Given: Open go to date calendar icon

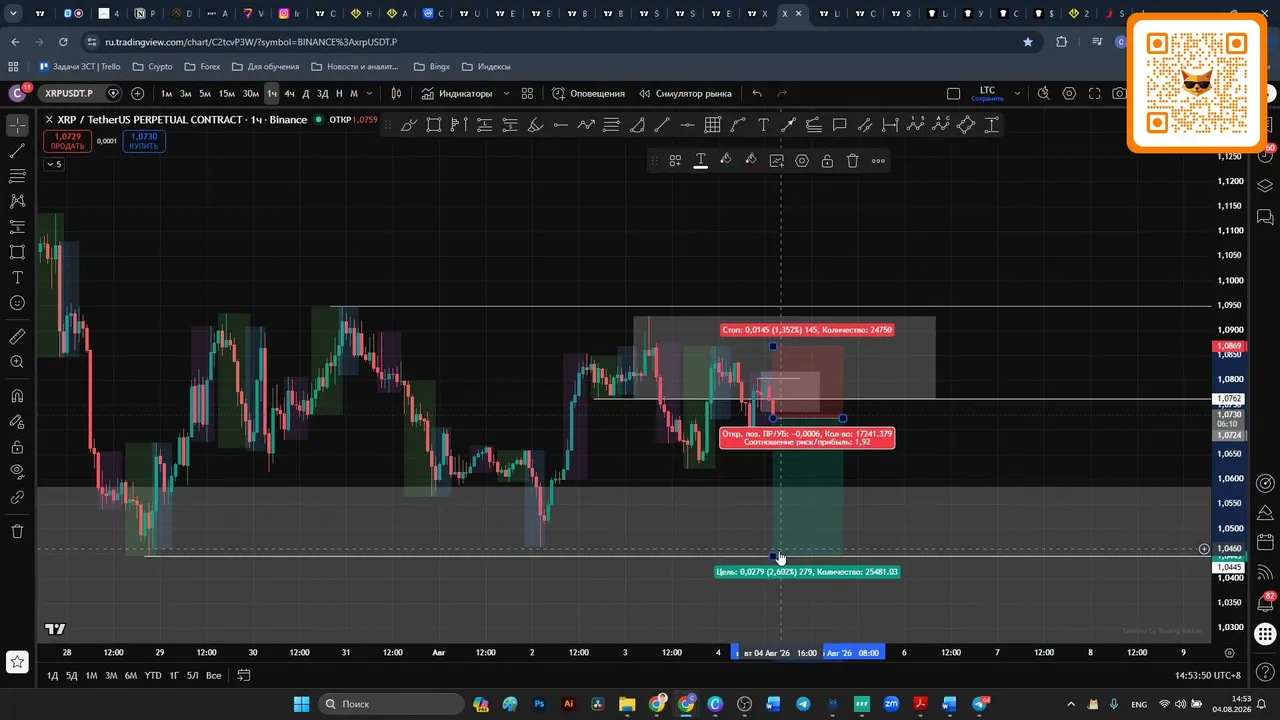Looking at the screenshot, I should 243,676.
